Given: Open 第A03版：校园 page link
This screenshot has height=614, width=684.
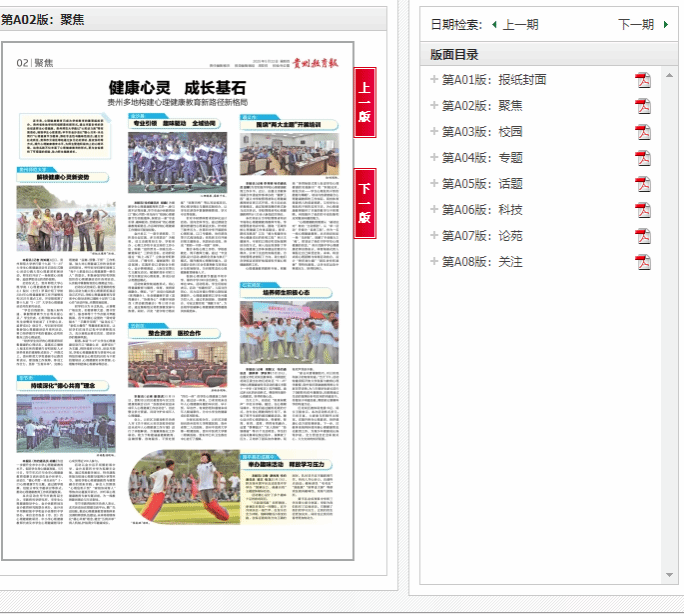Looking at the screenshot, I should (482, 132).
